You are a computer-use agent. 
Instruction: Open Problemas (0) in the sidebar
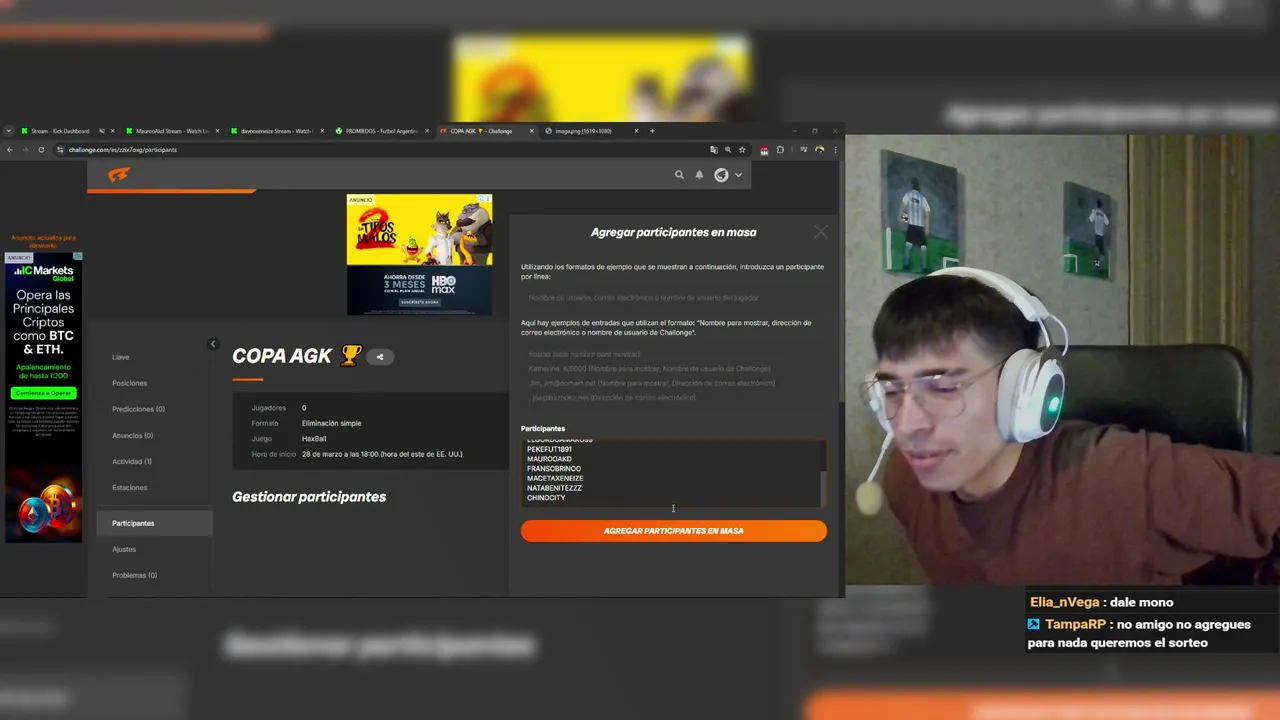point(135,575)
